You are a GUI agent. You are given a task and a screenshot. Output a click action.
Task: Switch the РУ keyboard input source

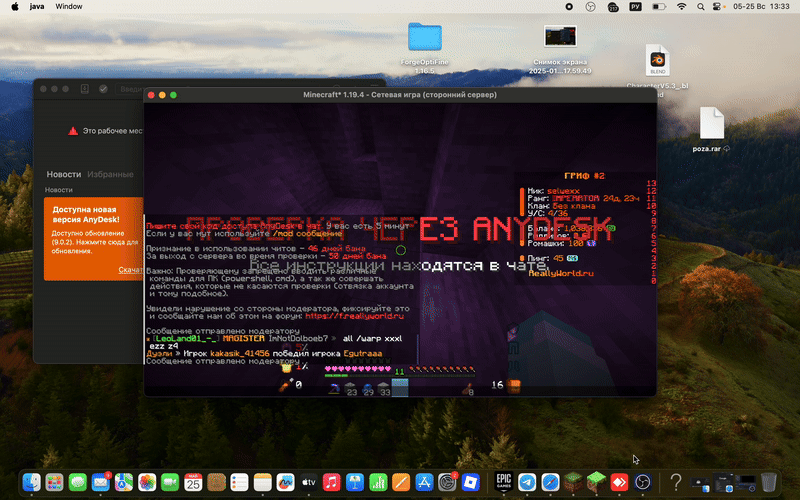[x=635, y=7]
